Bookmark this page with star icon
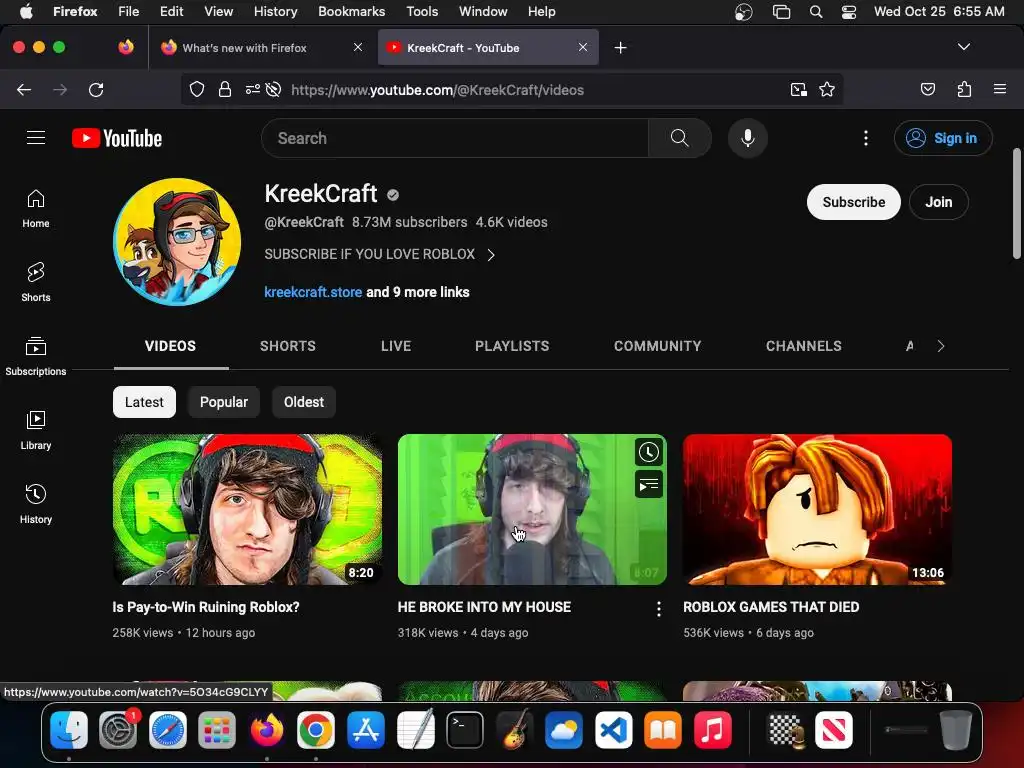 click(827, 89)
